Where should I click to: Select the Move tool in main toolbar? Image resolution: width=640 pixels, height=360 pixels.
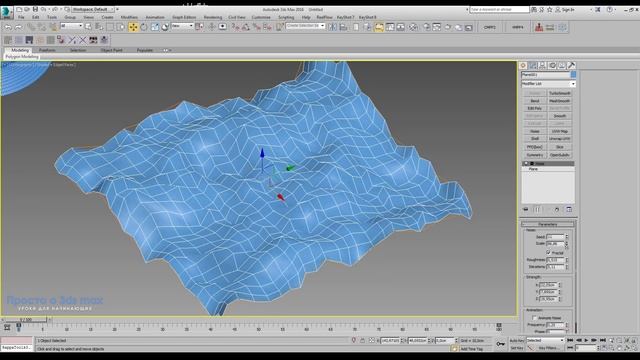[x=133, y=27]
